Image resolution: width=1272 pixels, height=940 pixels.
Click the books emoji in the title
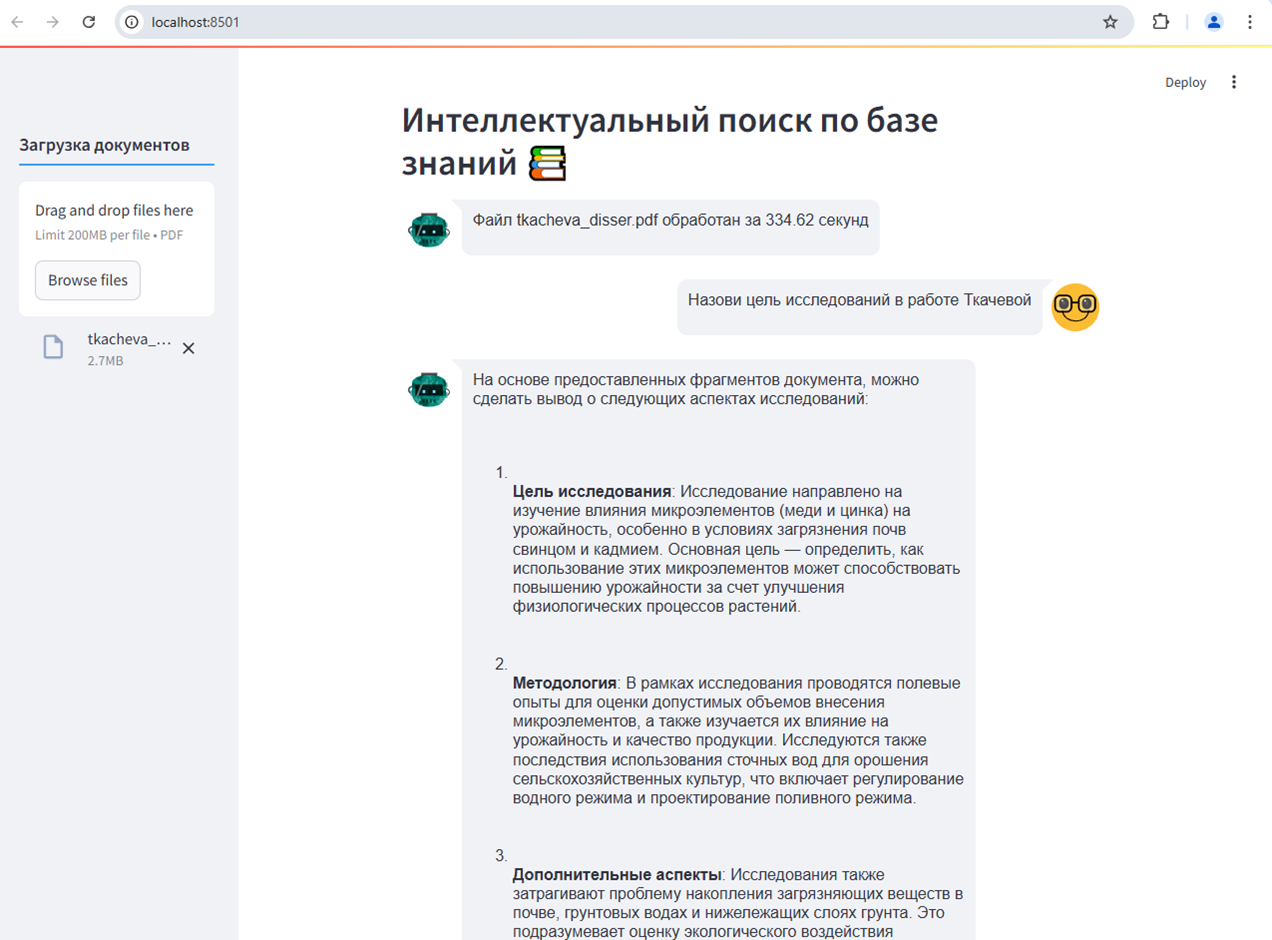(x=547, y=163)
